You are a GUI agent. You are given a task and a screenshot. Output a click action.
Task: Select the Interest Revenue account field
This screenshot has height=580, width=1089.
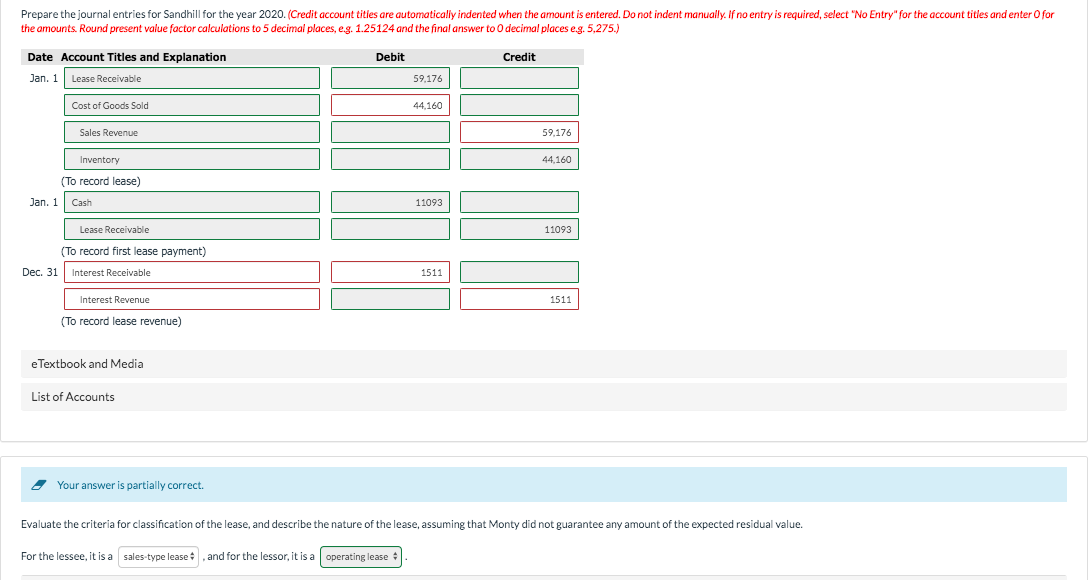192,299
